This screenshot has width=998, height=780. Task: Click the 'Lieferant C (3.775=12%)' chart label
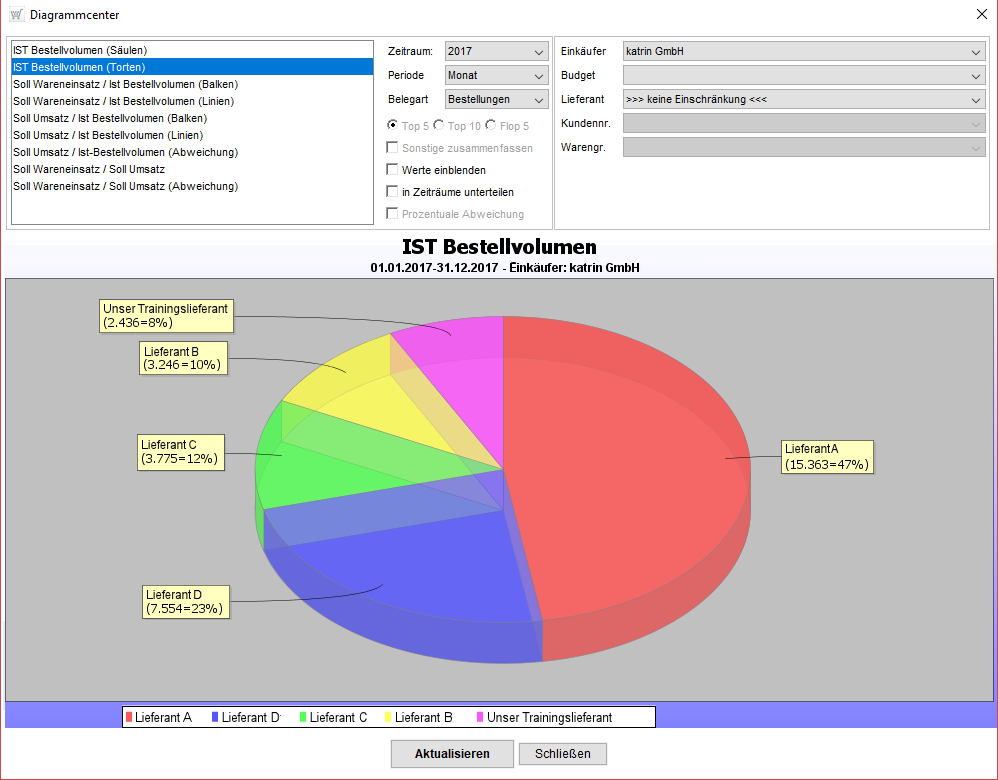pyautogui.click(x=181, y=451)
